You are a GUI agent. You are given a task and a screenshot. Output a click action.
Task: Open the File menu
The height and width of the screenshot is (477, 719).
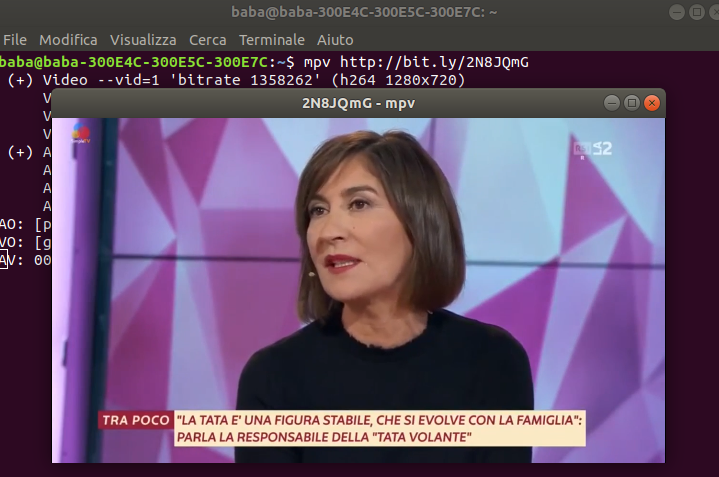tap(15, 40)
